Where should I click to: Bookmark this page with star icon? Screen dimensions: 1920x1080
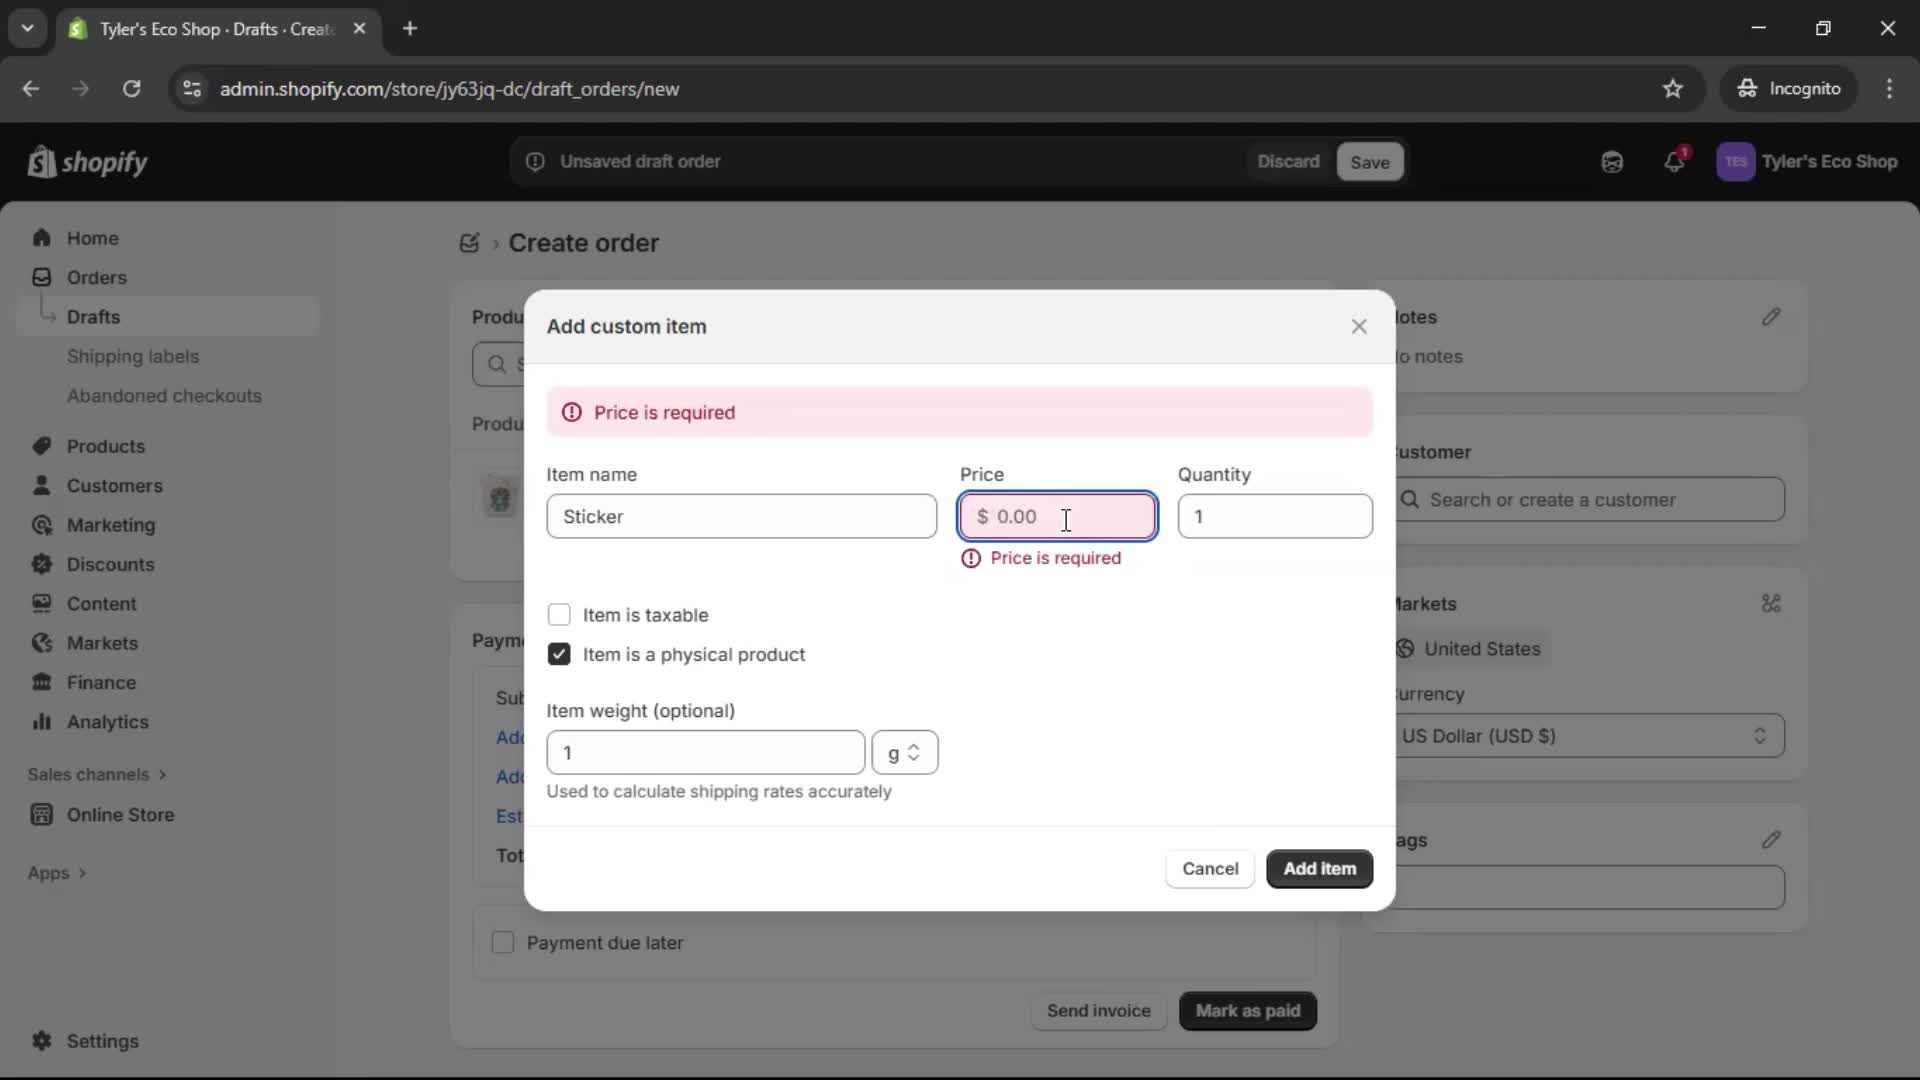(1673, 89)
